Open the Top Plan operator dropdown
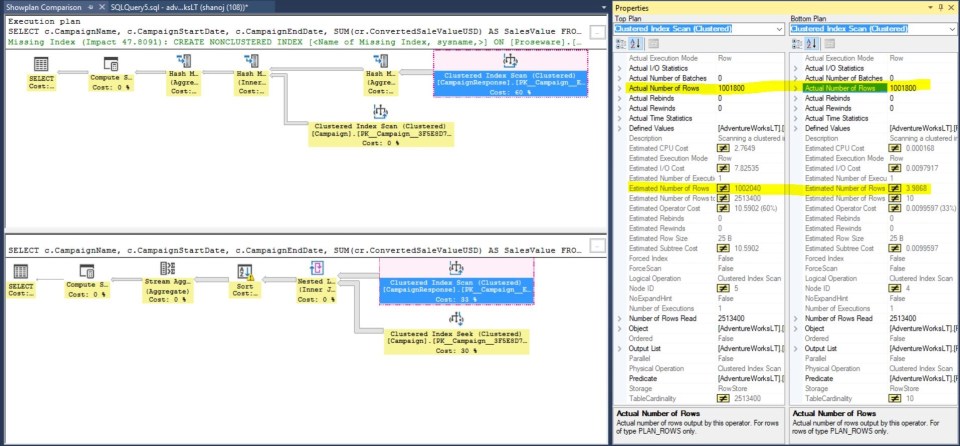Viewport: 960px width, 446px height. coord(778,30)
